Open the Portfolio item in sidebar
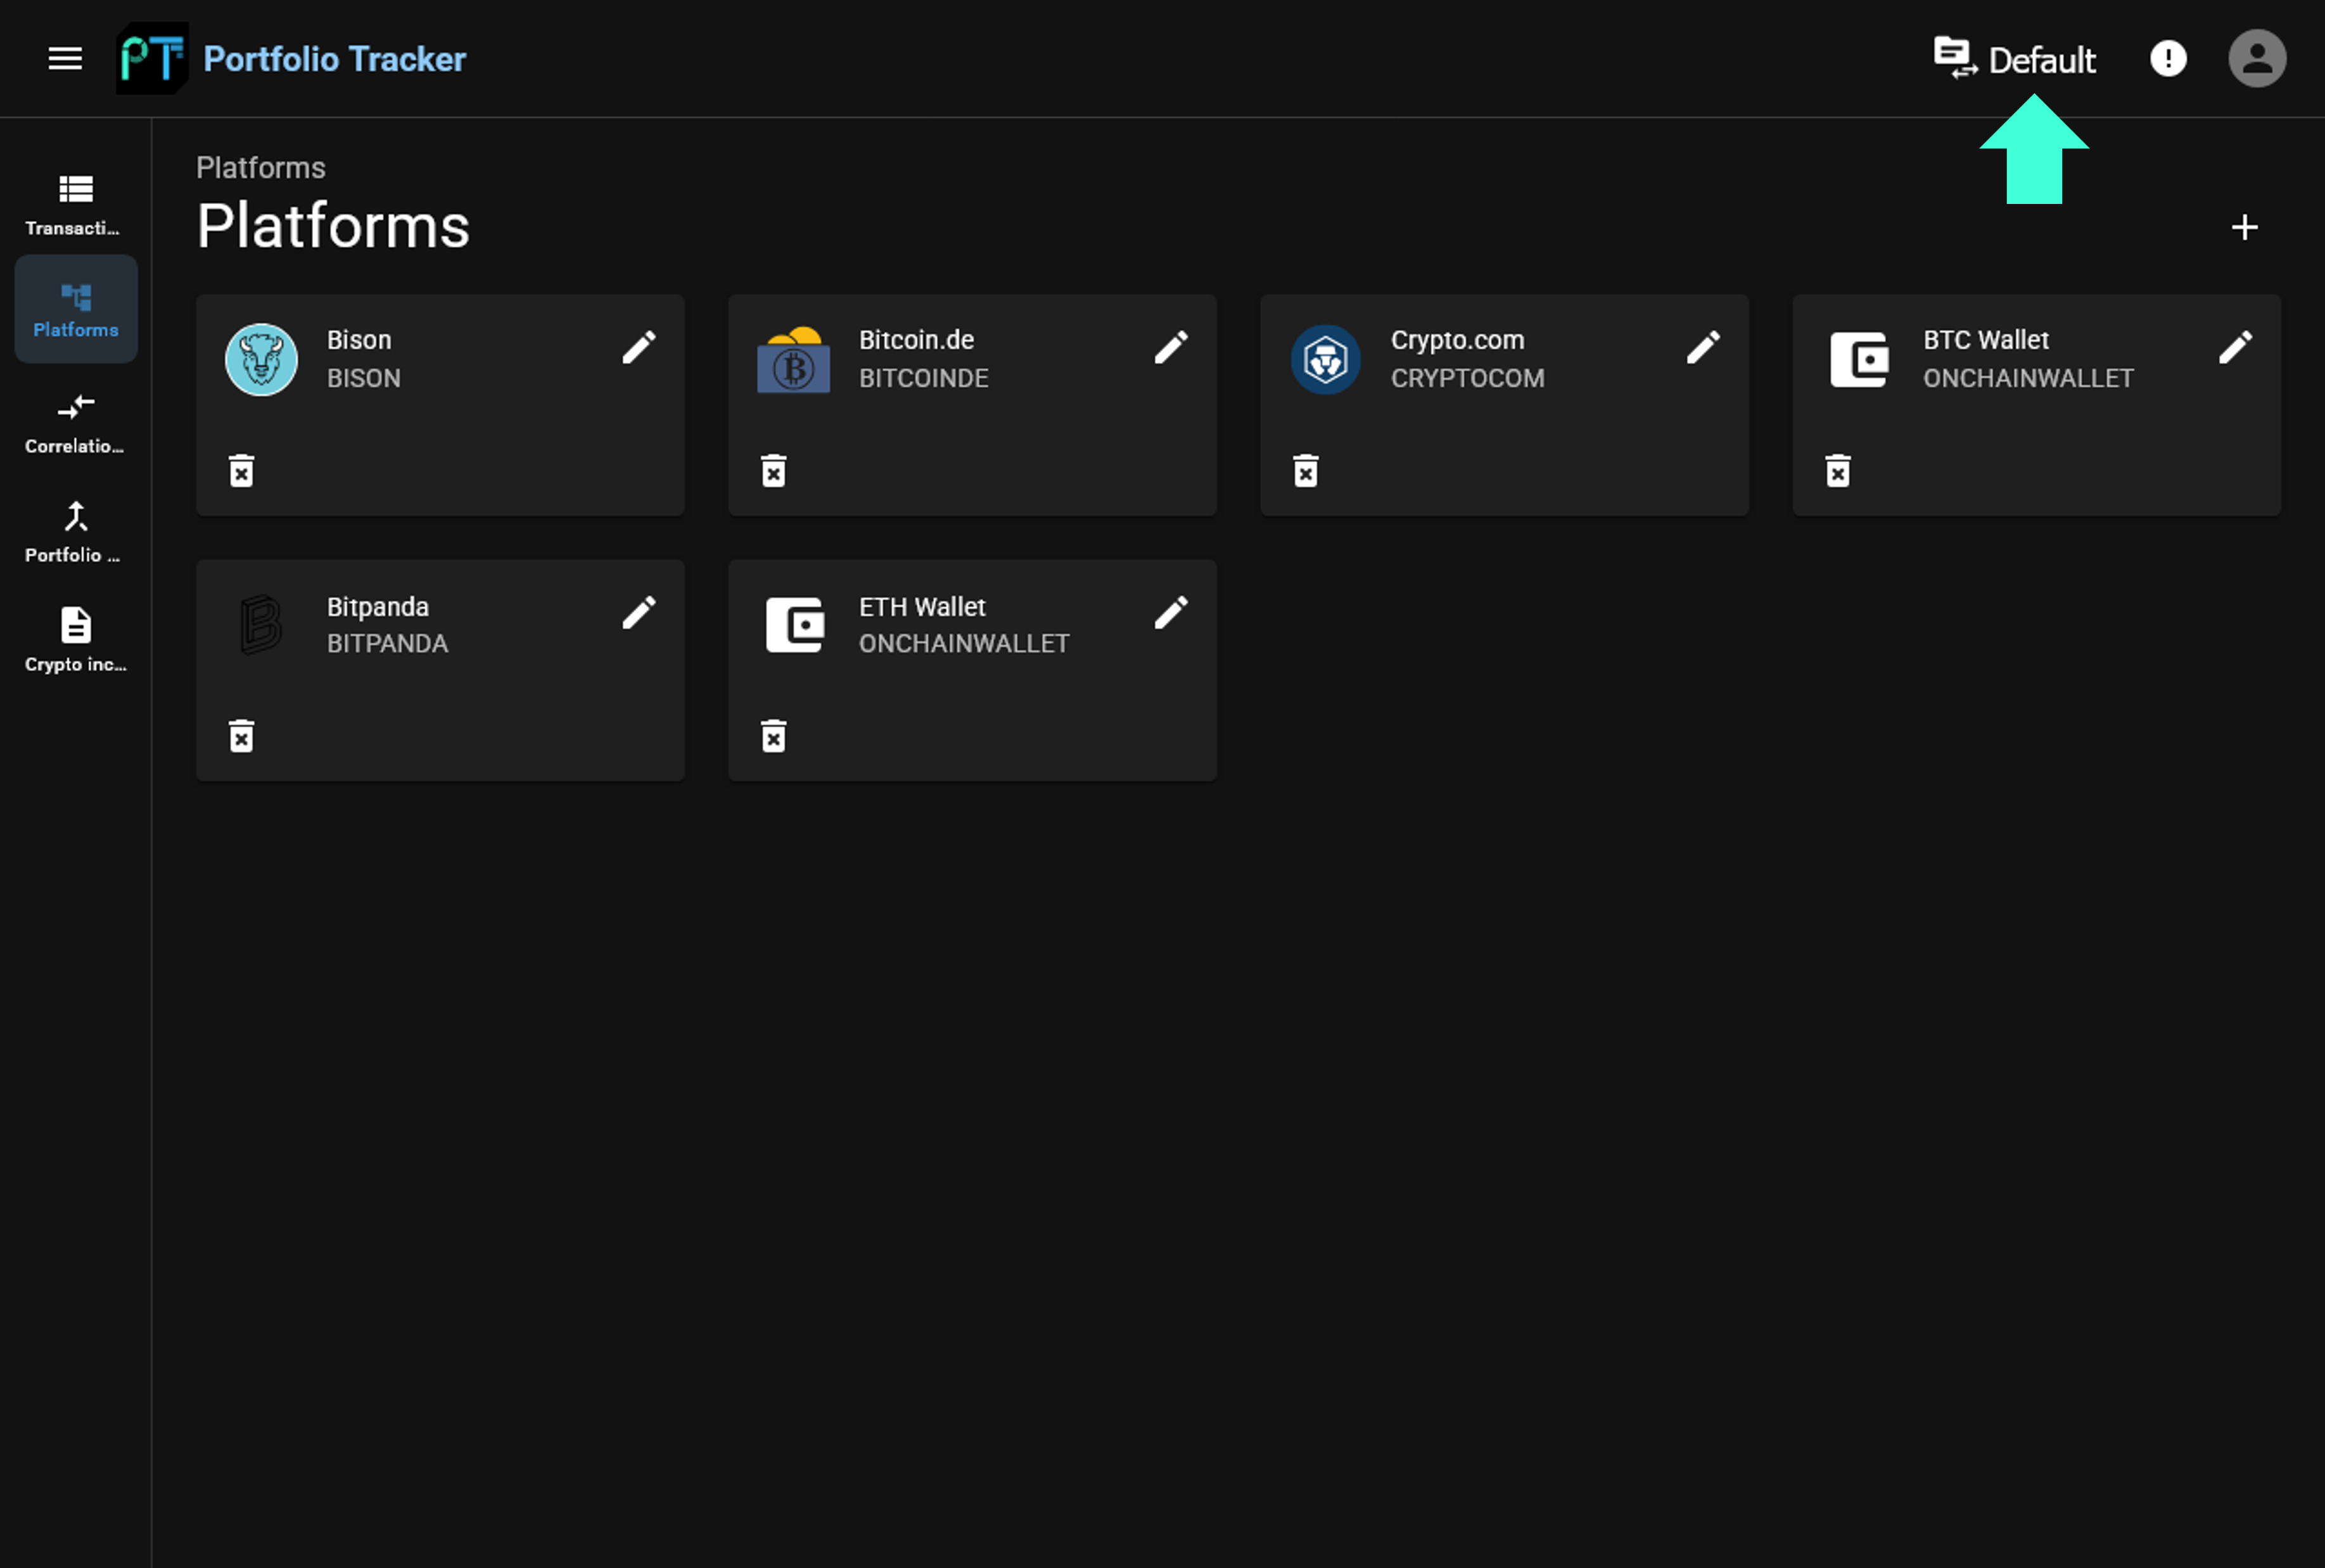This screenshot has width=2325, height=1568. [76, 533]
